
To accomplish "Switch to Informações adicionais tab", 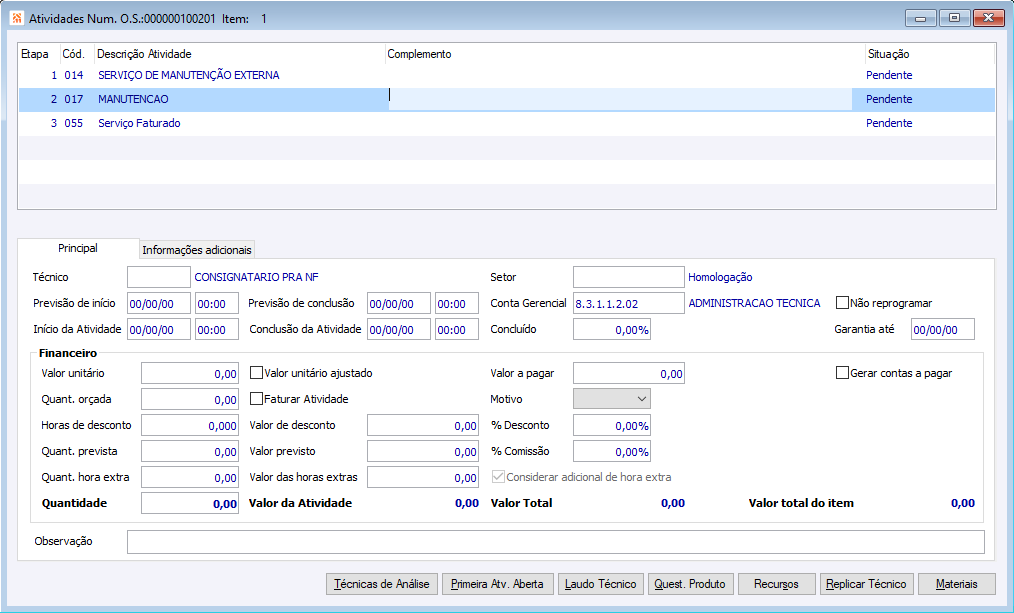I will click(x=197, y=249).
